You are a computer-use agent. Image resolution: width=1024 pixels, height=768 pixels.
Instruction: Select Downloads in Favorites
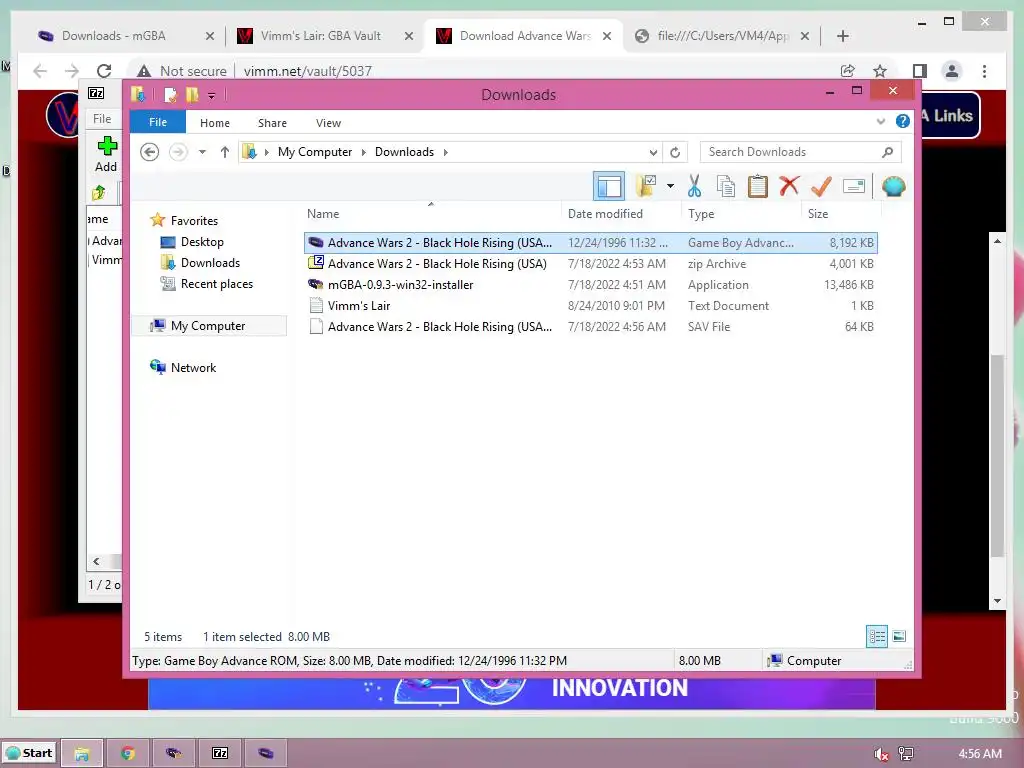coord(210,263)
